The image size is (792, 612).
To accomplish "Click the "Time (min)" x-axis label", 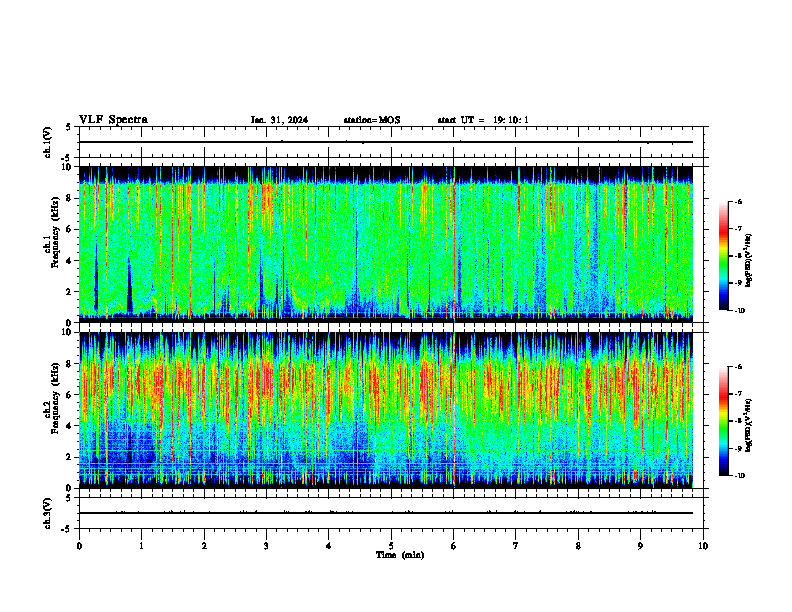I will tap(400, 555).
